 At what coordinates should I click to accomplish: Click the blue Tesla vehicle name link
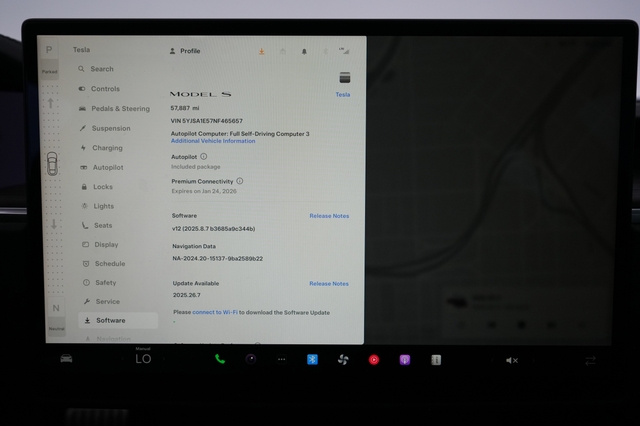[343, 95]
